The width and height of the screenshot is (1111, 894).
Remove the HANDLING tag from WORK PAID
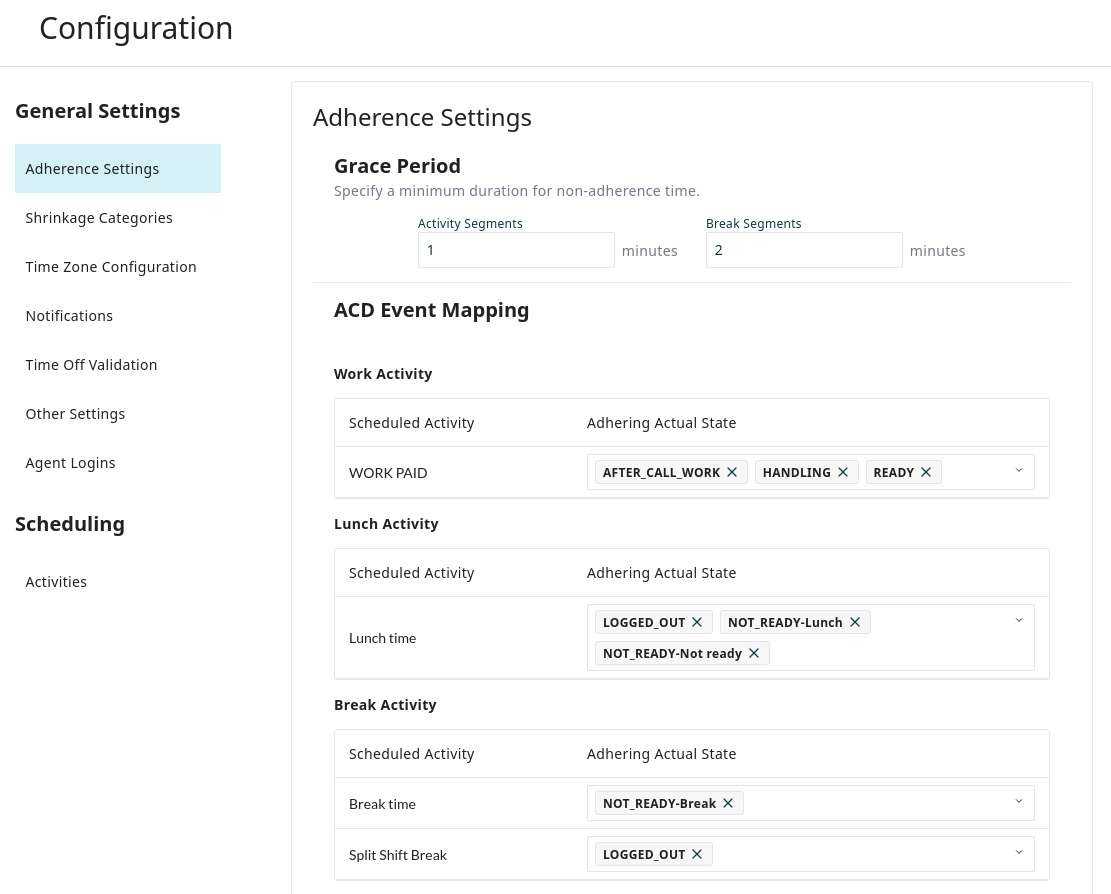[843, 472]
